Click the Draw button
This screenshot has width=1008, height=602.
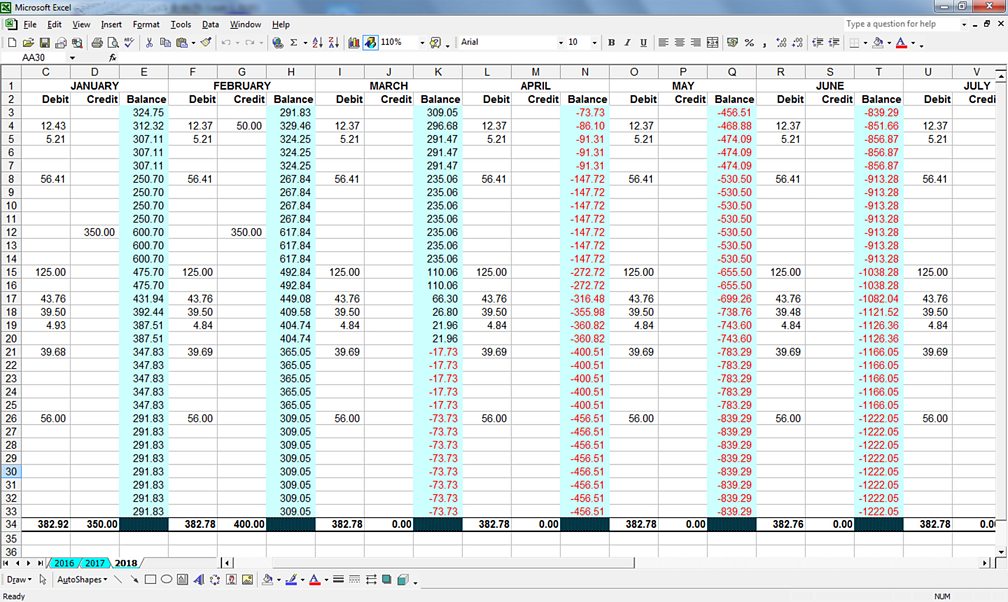click(x=17, y=579)
